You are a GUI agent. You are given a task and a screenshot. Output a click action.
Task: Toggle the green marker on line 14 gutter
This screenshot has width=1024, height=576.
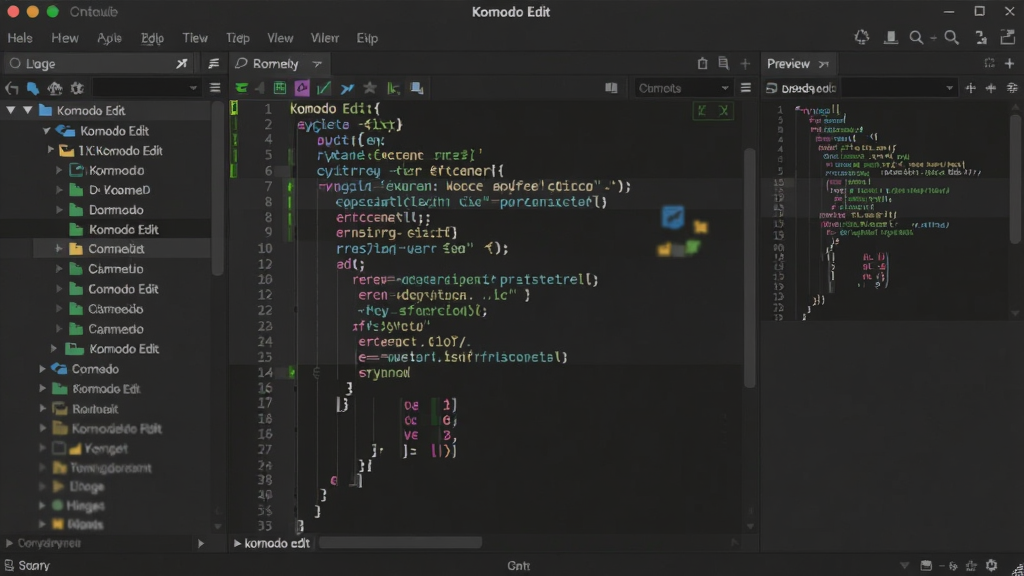[291, 372]
